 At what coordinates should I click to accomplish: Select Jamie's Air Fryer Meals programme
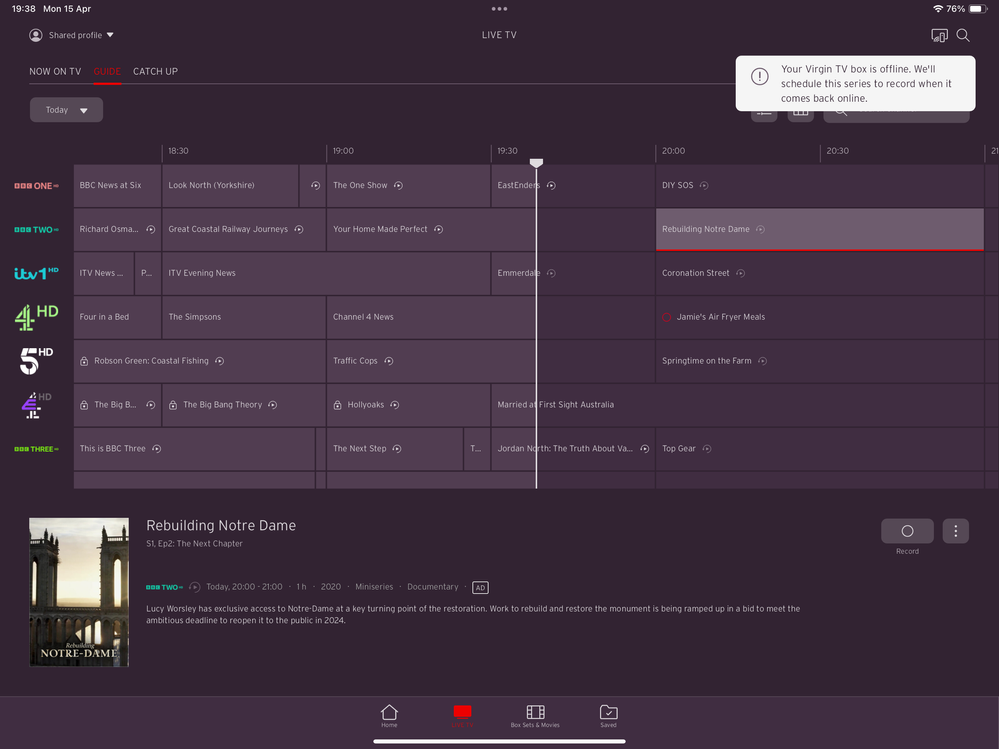[x=820, y=317]
